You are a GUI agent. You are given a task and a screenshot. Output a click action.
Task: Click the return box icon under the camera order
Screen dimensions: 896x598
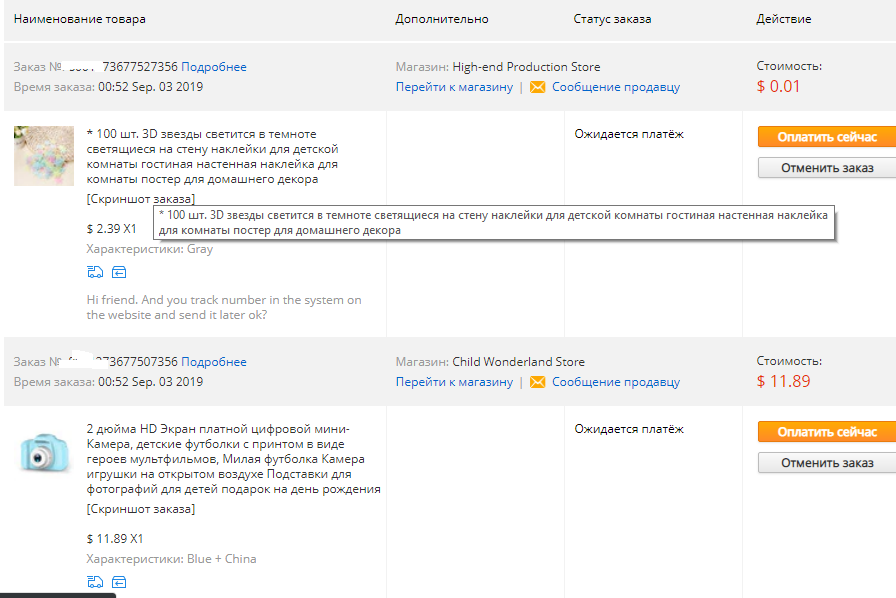[x=119, y=582]
